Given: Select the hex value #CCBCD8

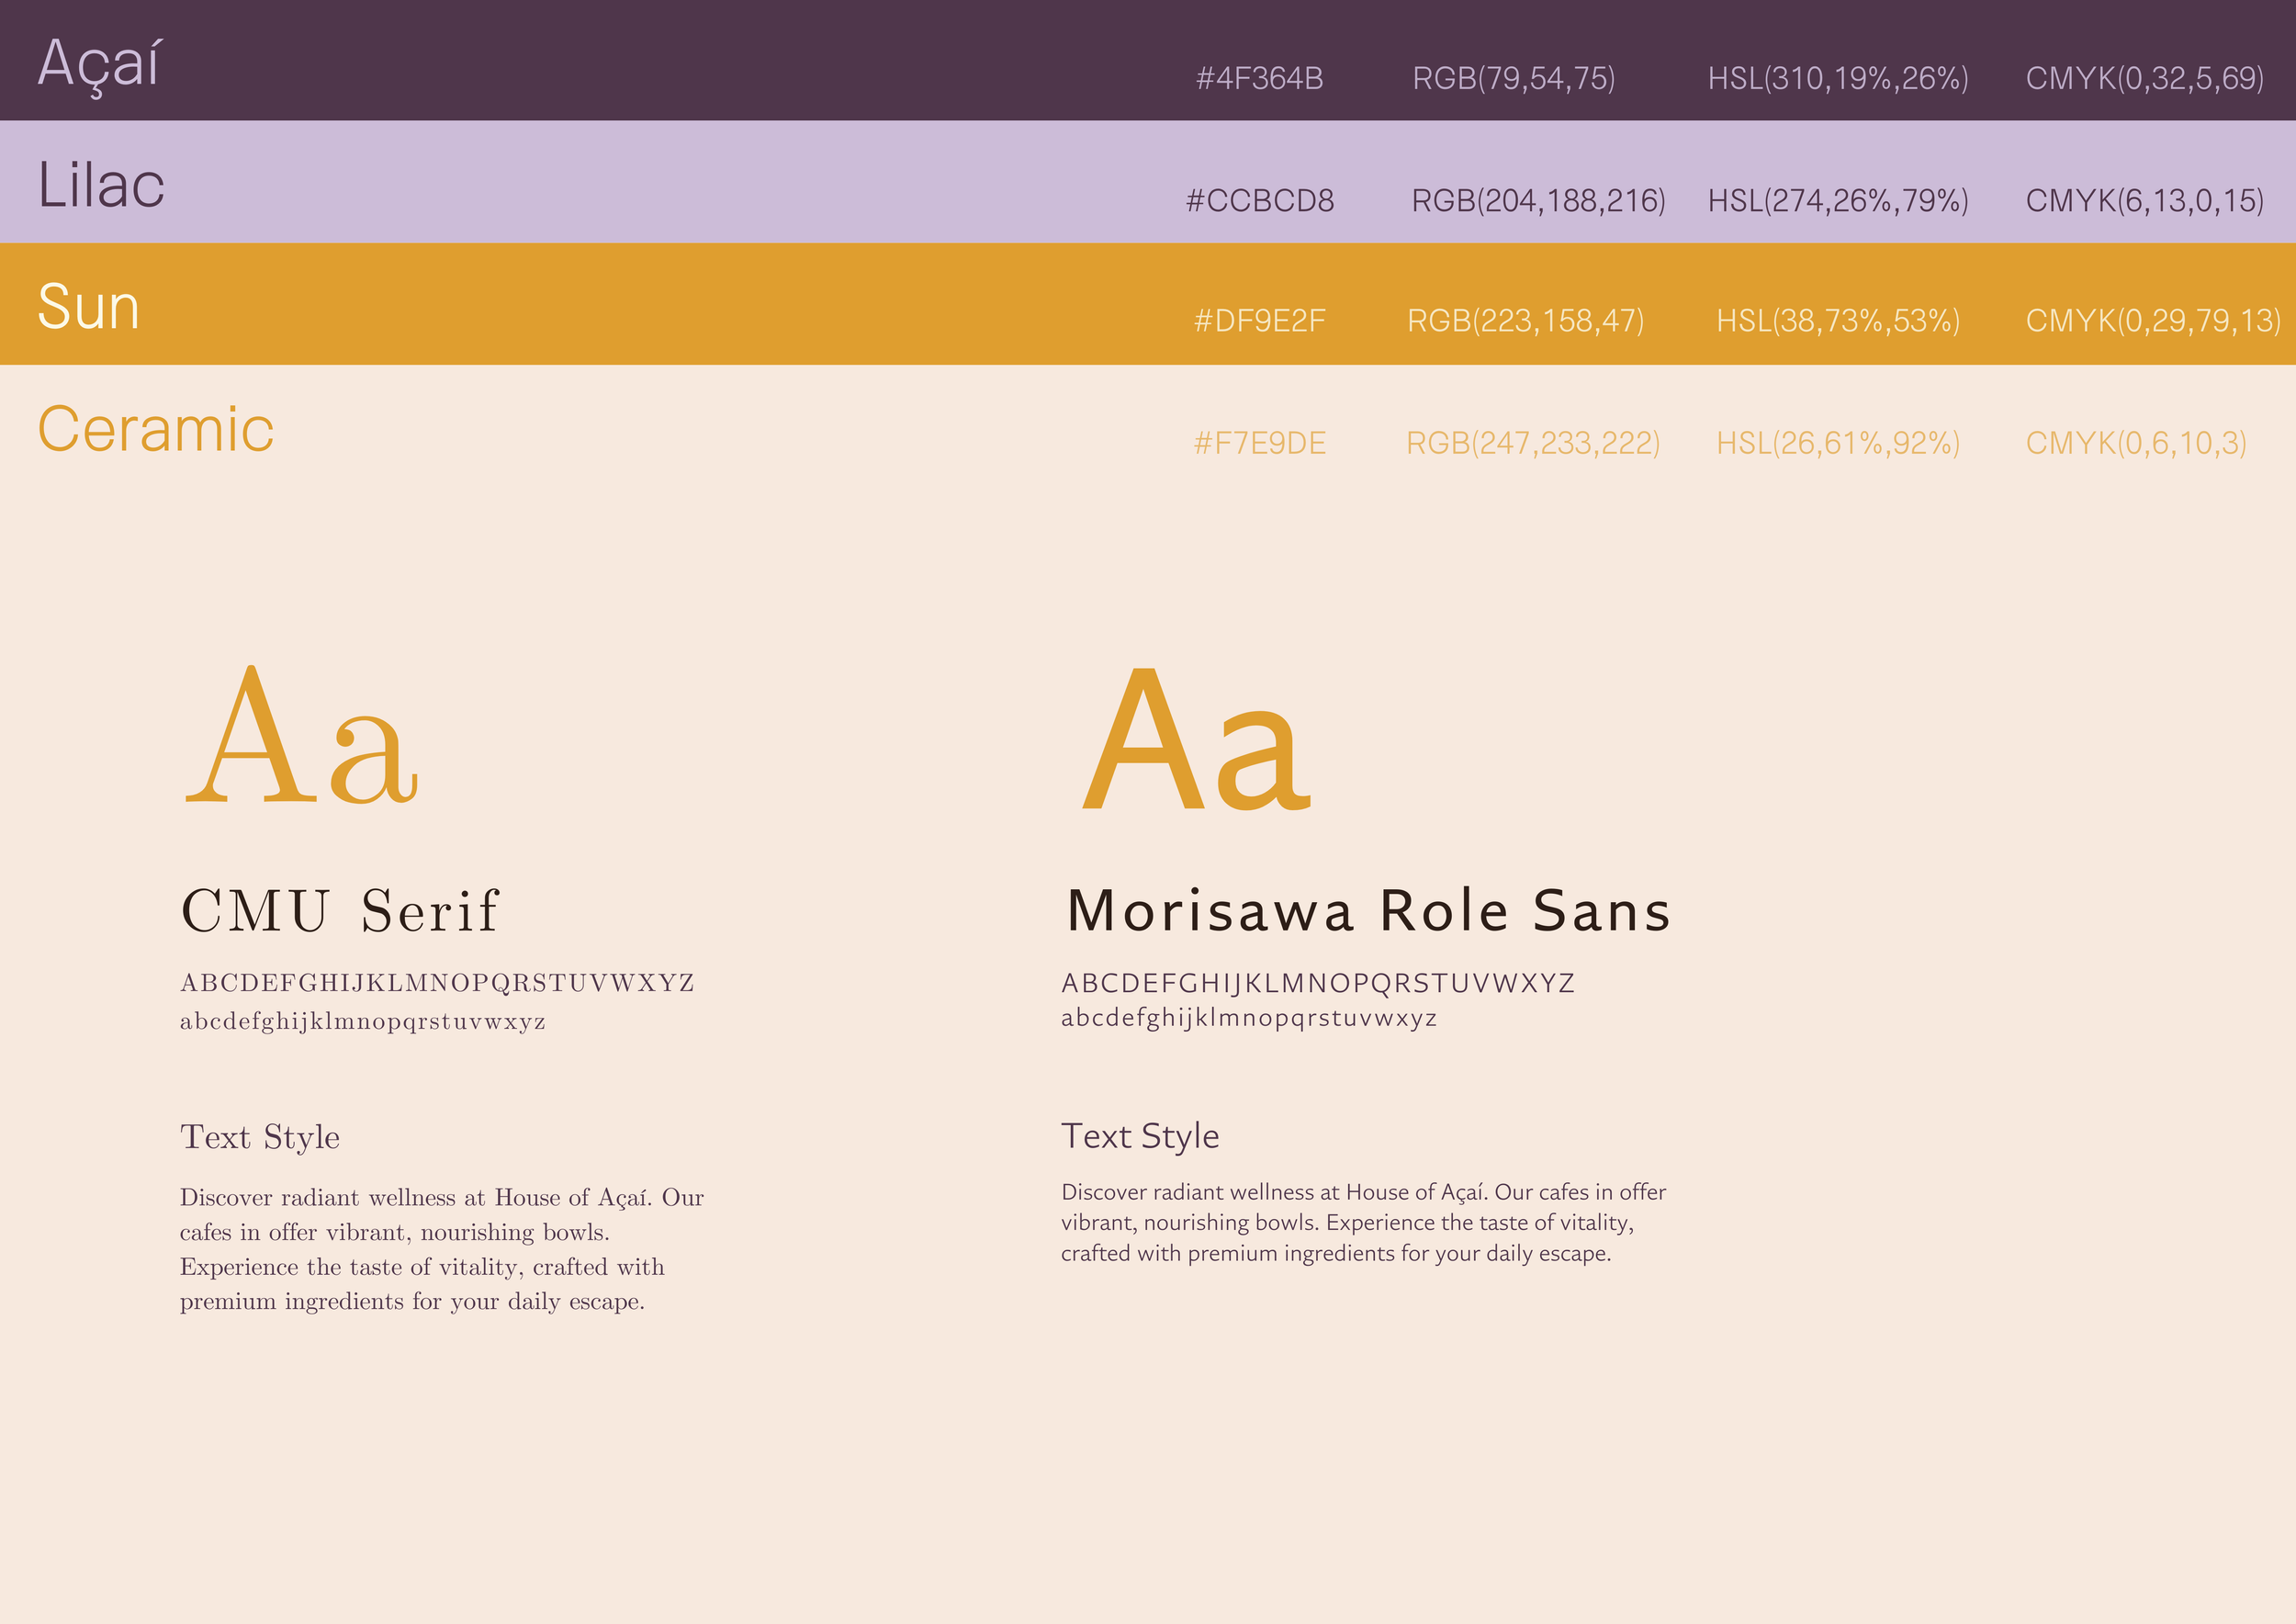Looking at the screenshot, I should [1259, 201].
